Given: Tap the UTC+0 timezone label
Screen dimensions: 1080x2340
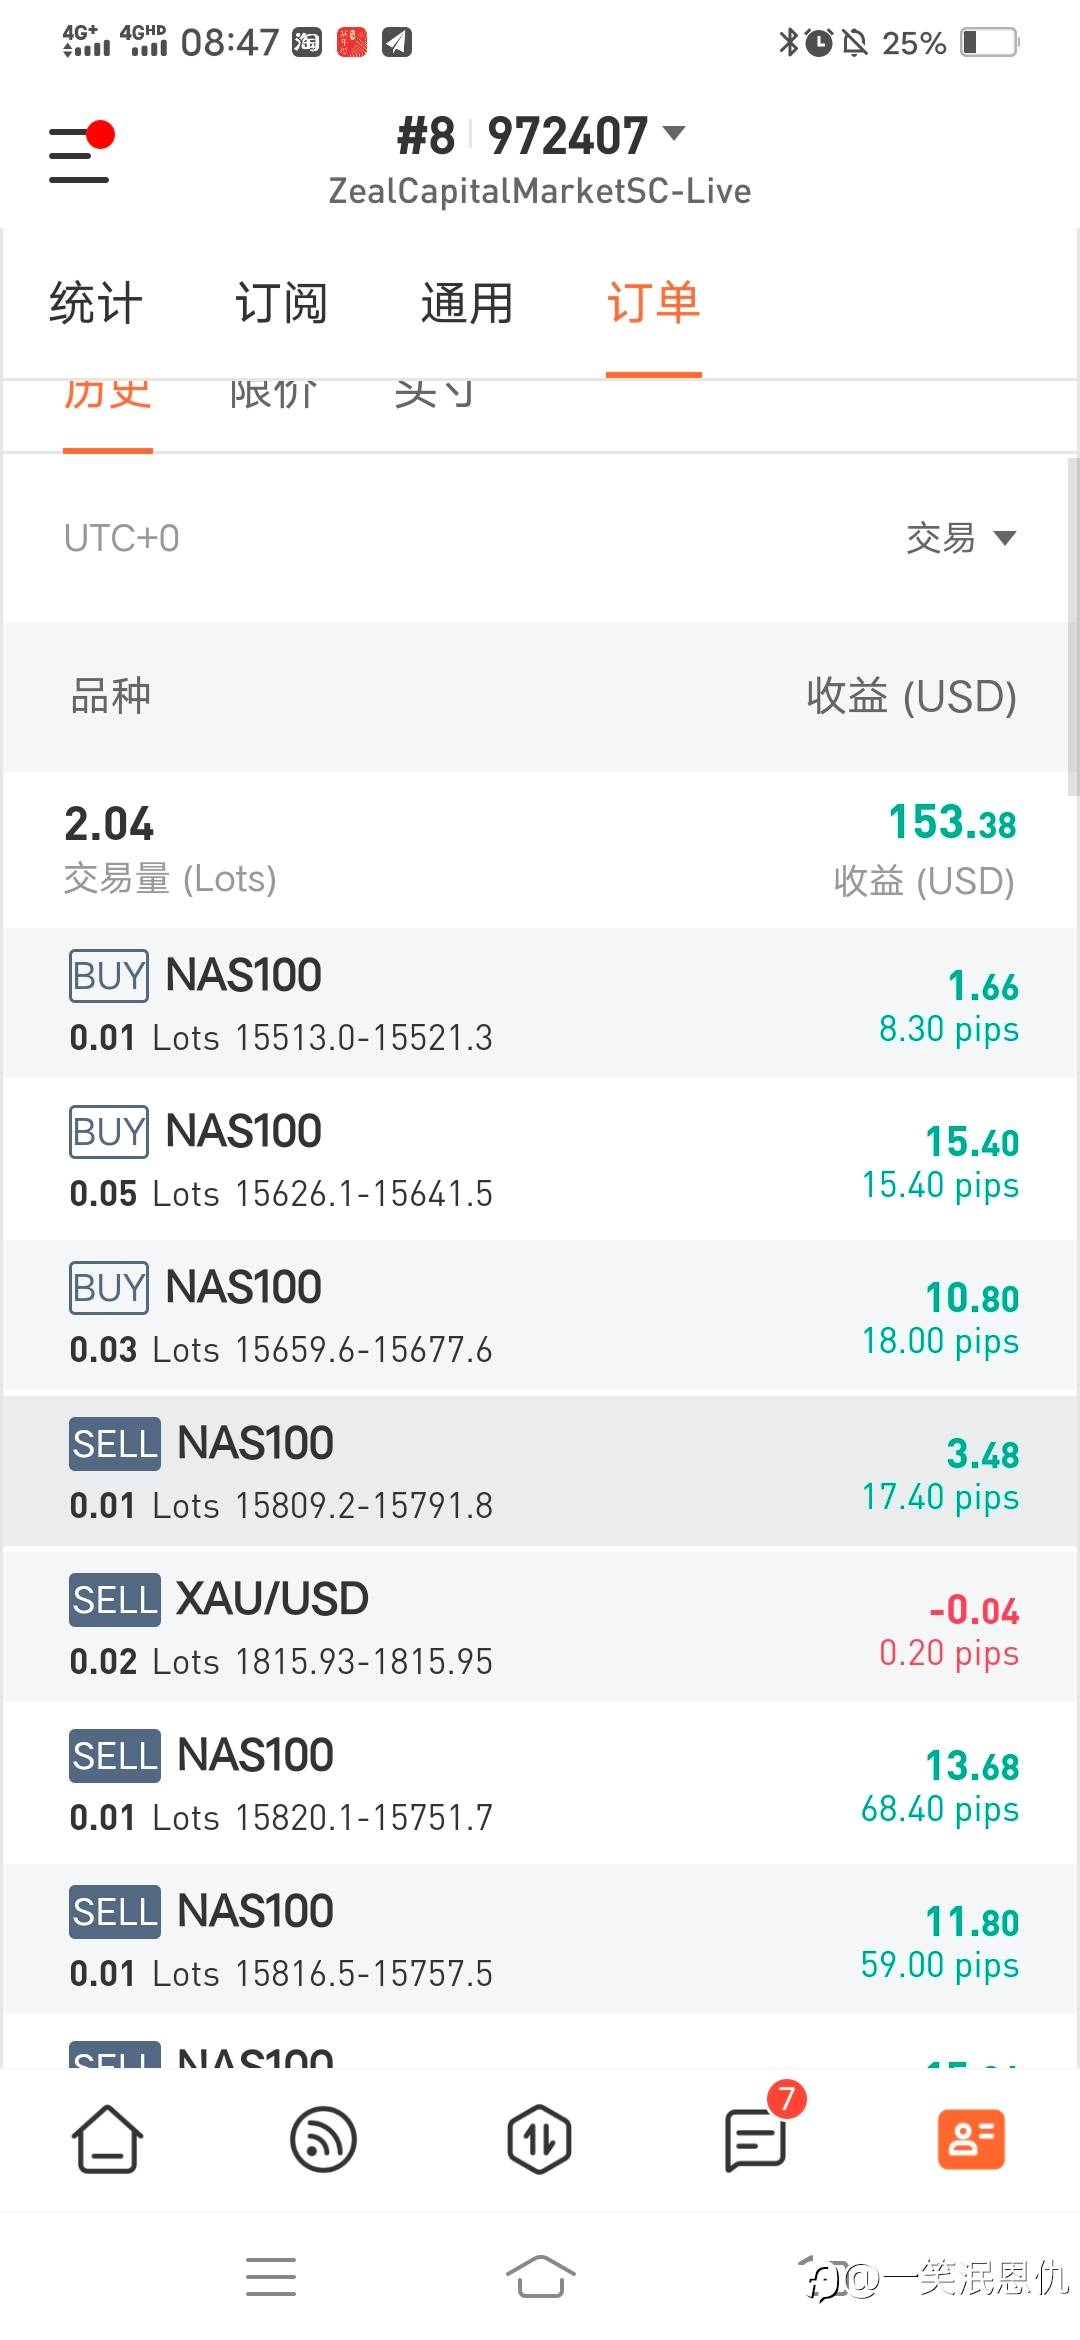Looking at the screenshot, I should point(122,538).
